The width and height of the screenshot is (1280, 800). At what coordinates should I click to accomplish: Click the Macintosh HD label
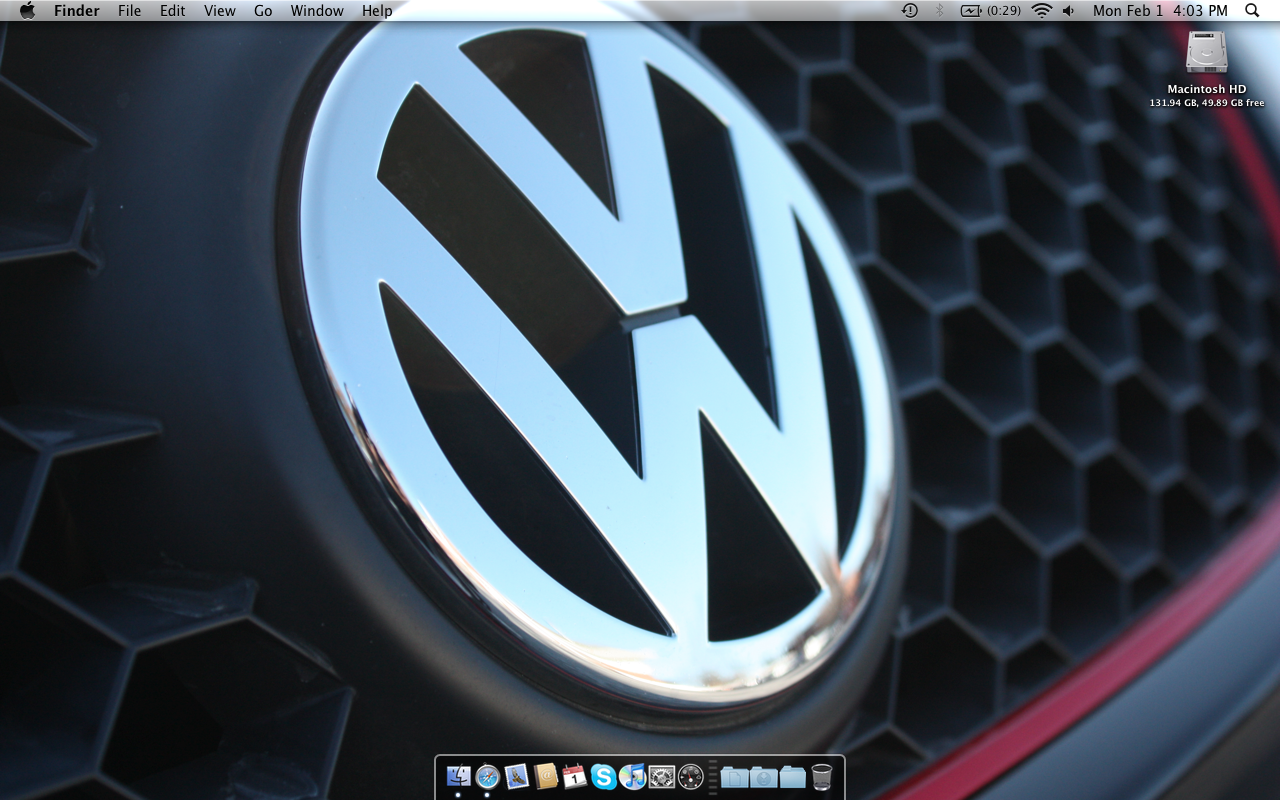[1207, 89]
